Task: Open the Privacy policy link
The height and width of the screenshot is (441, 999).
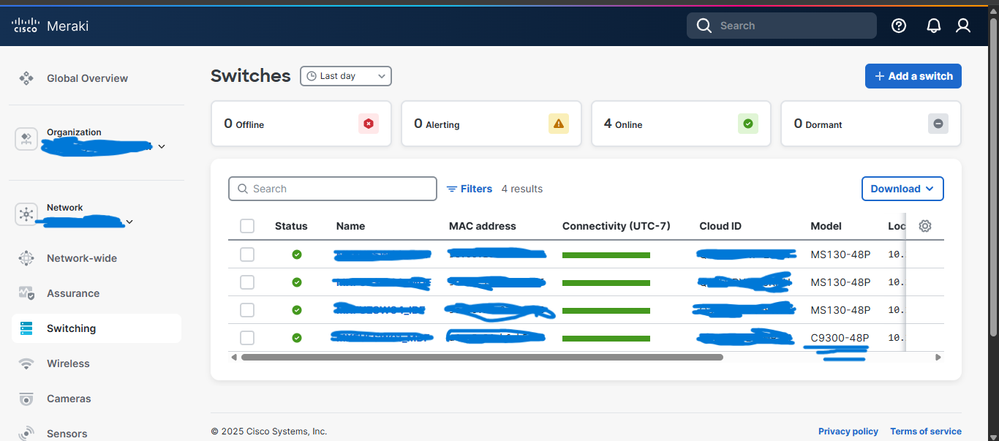Action: point(847,431)
